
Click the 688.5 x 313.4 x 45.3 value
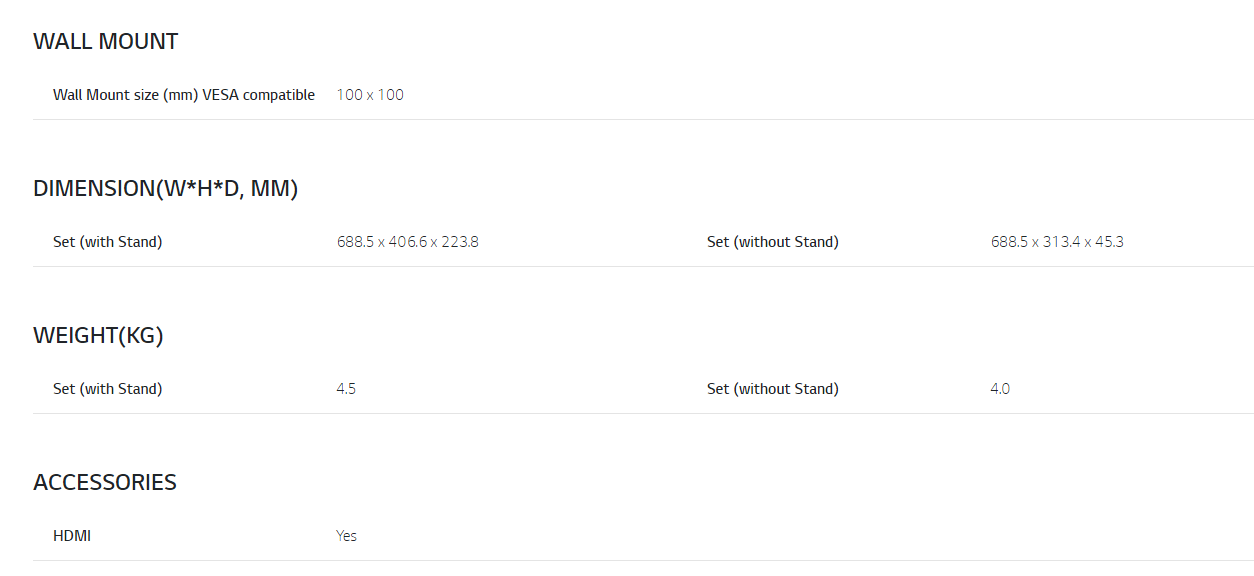[1057, 242]
